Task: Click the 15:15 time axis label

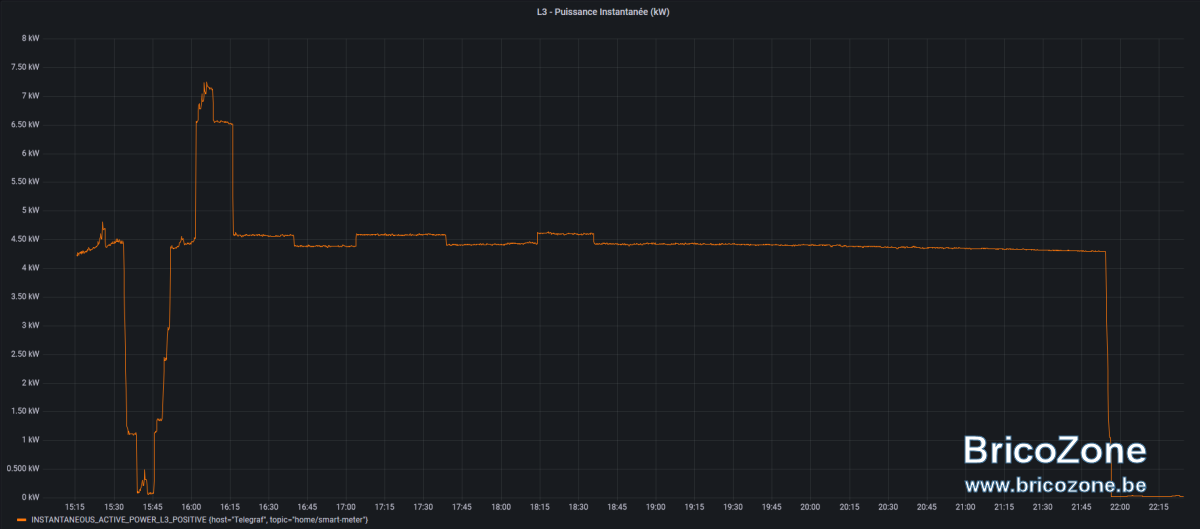Action: [76, 507]
